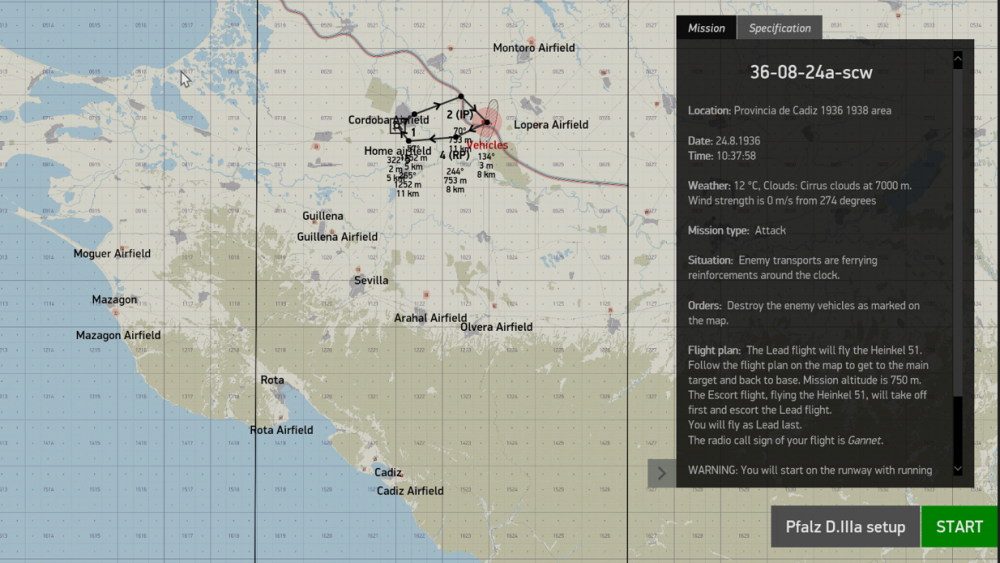The width and height of the screenshot is (1000, 563).
Task: Click the Moguer Airfield map label
Action: 112,254
